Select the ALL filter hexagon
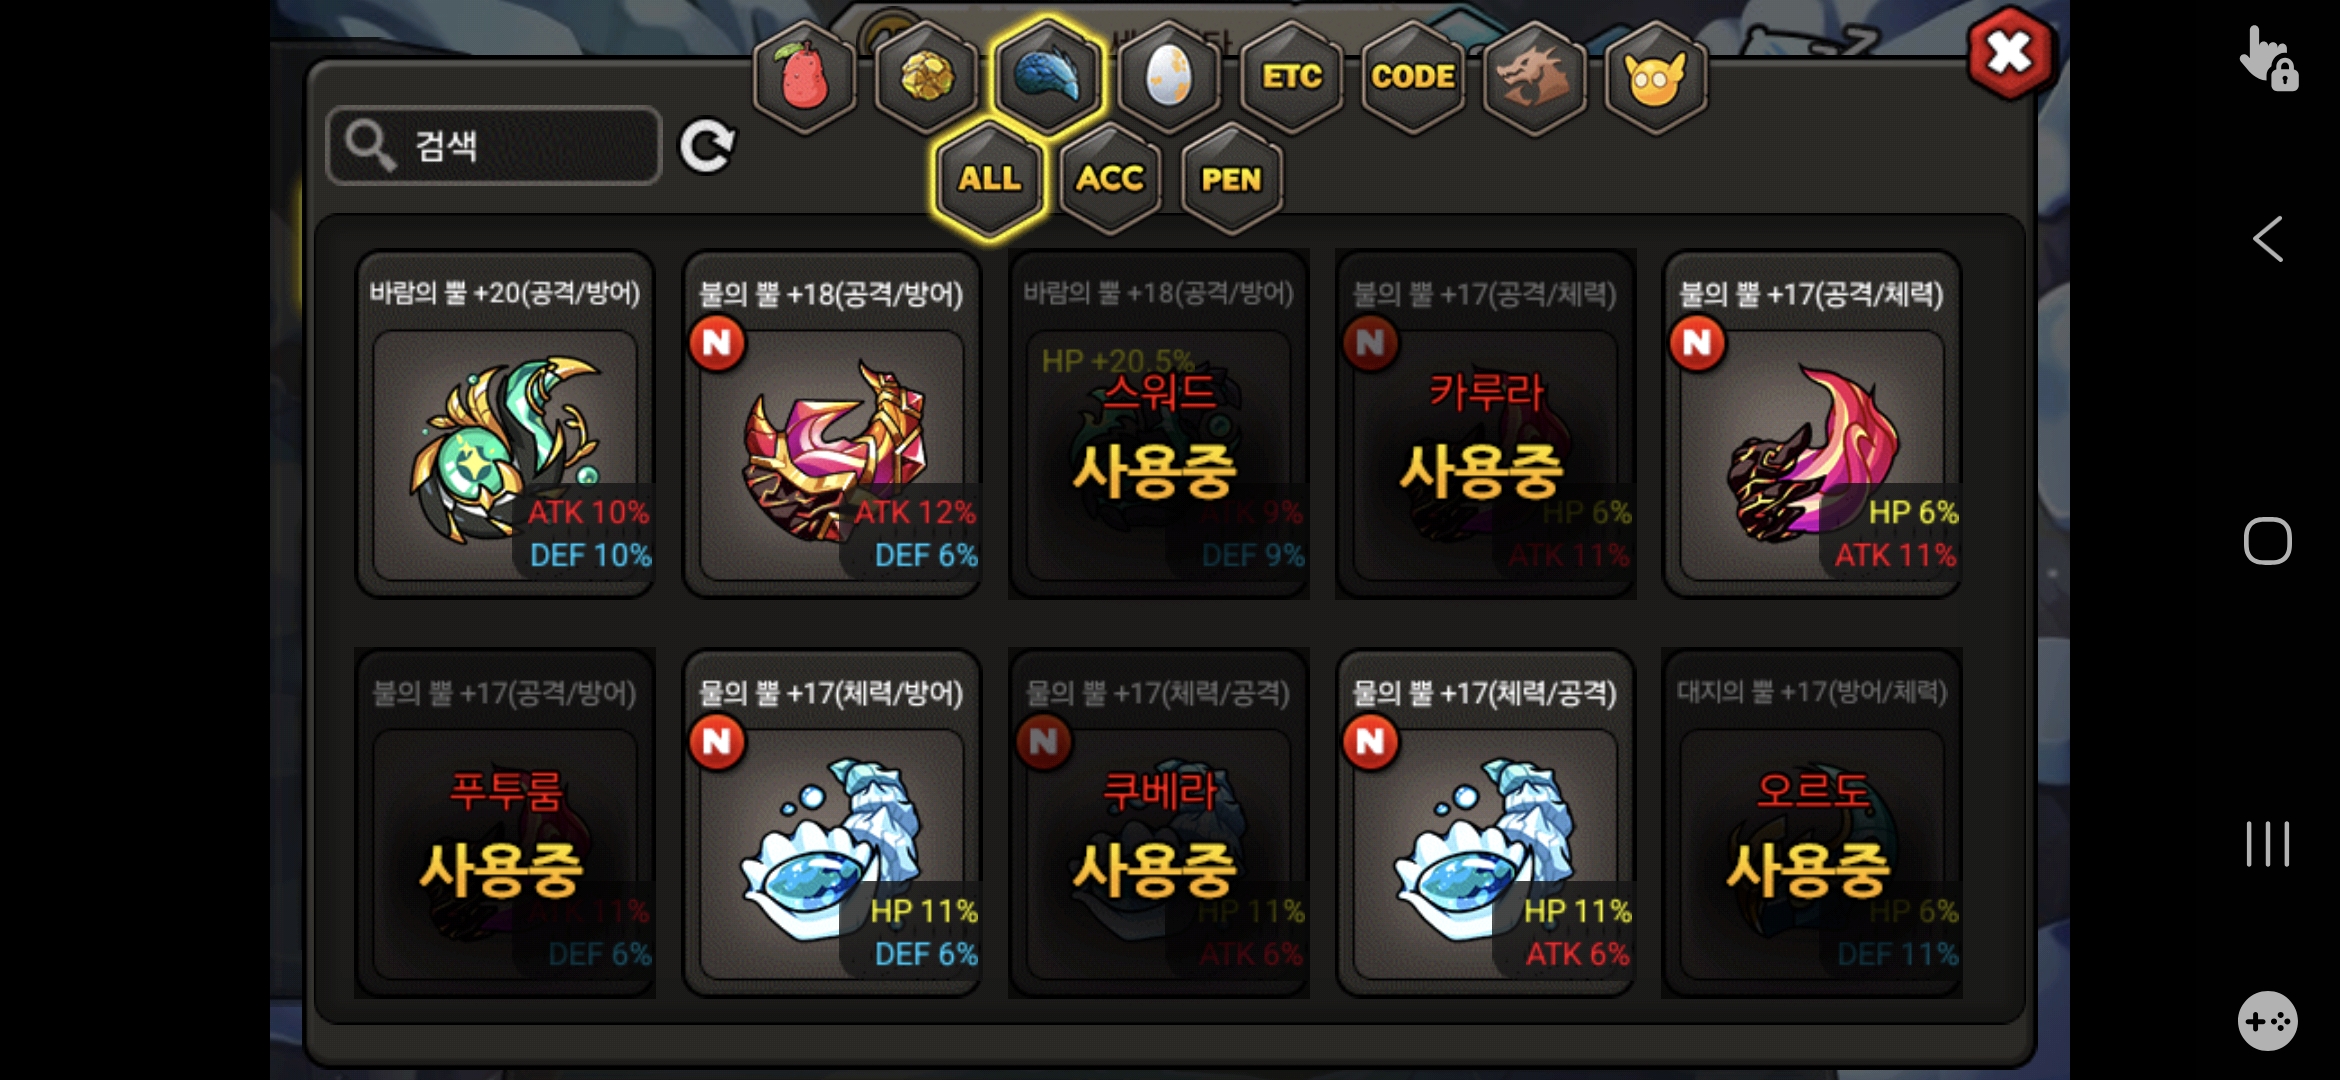Screen dimensions: 2340x1080 (990, 179)
